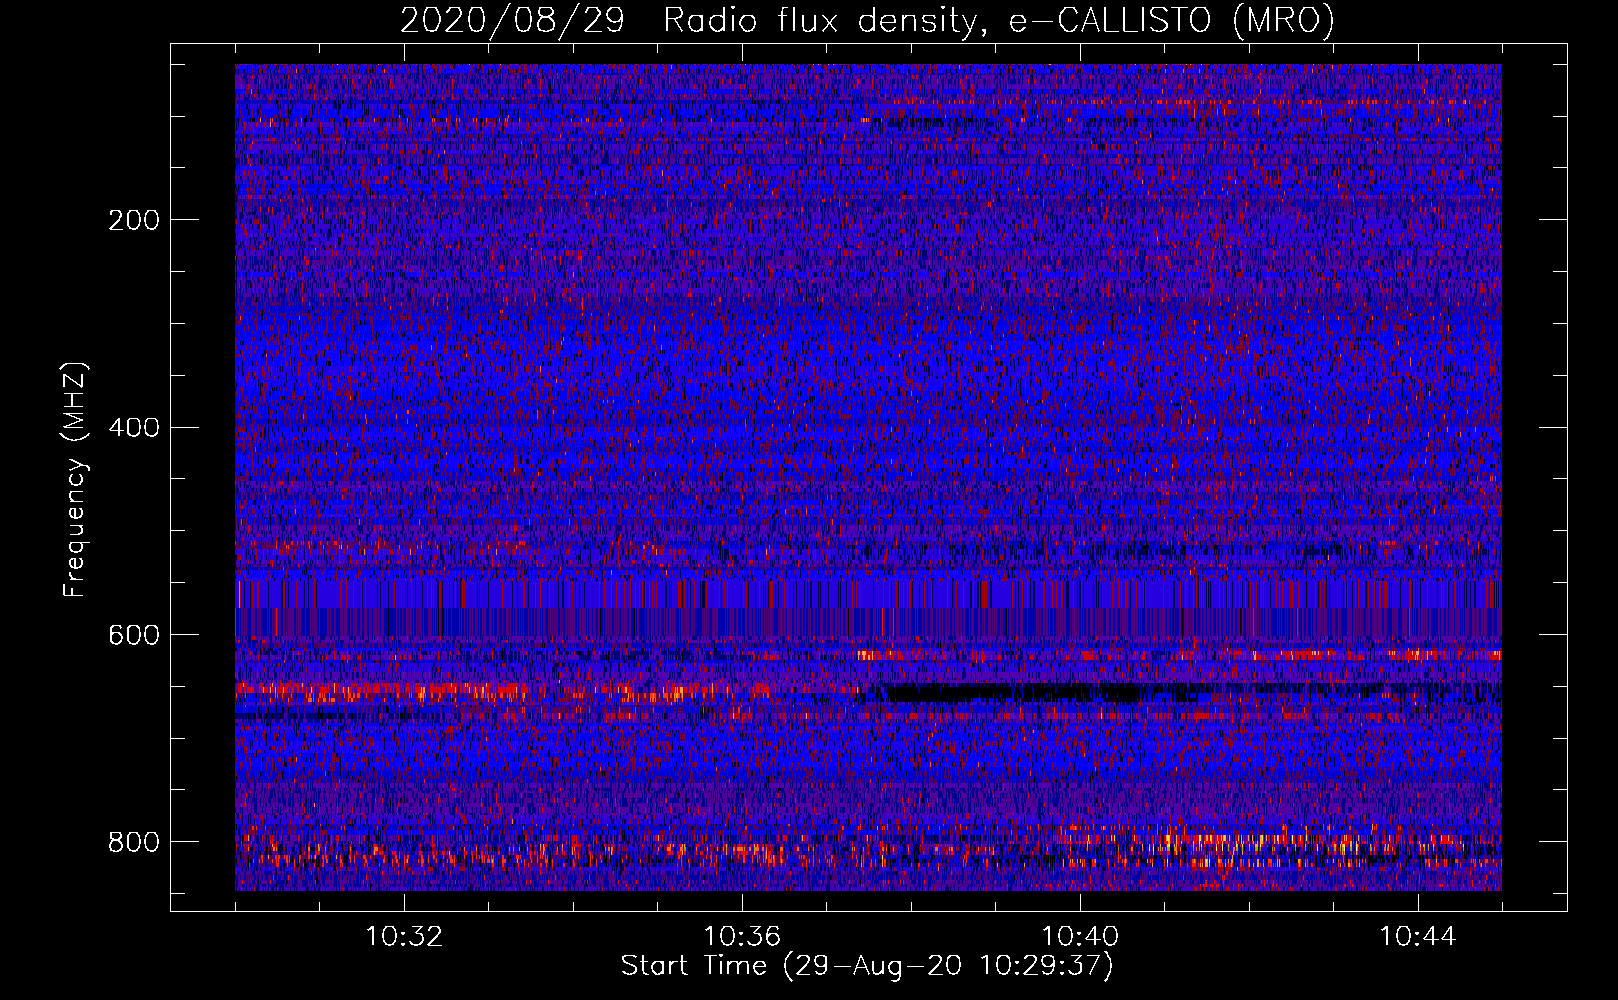Click the 10:32 time tick label
The image size is (1618, 1000).
click(x=404, y=937)
